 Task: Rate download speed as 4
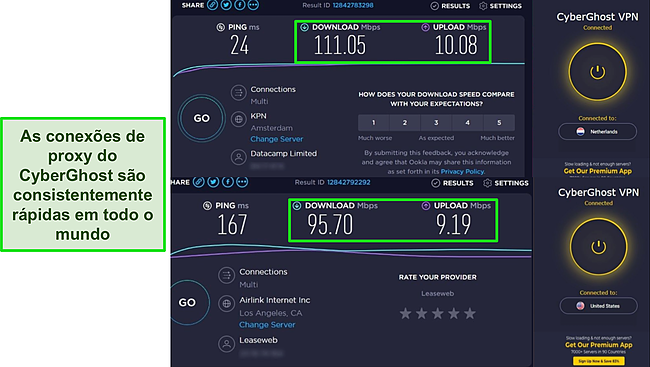pos(468,123)
